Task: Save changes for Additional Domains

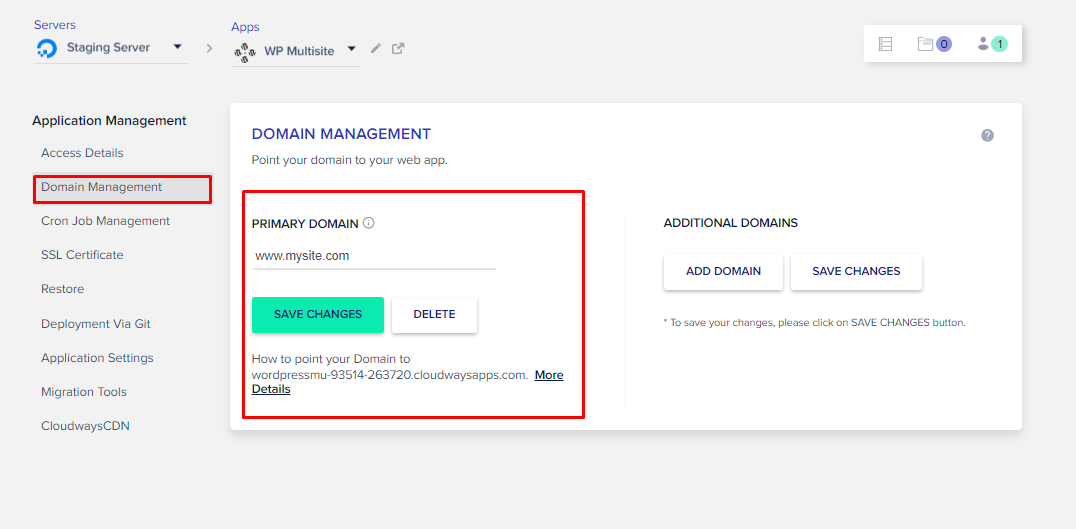Action: [856, 271]
